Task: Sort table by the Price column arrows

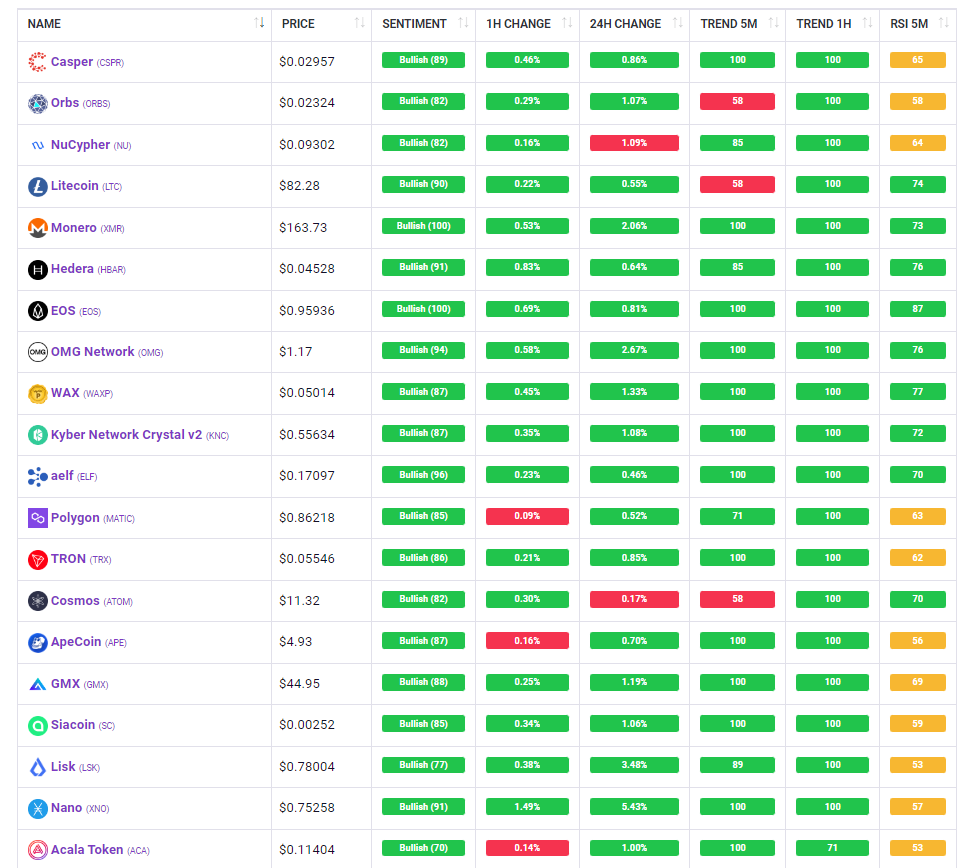Action: 360,23
